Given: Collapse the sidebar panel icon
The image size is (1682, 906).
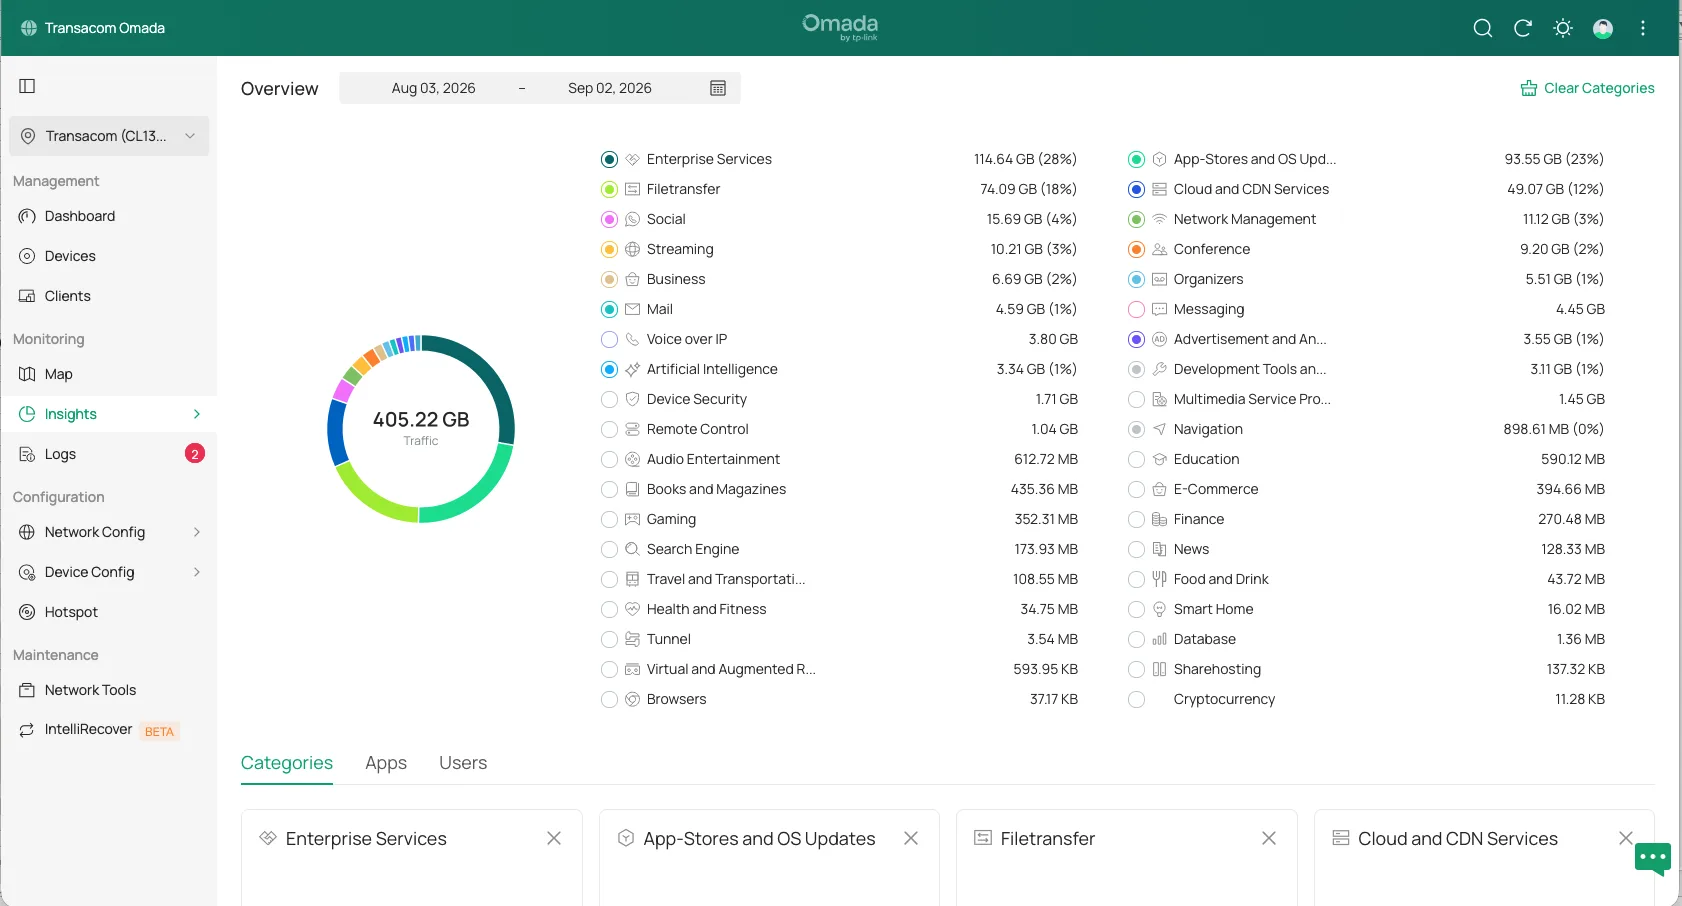Looking at the screenshot, I should pyautogui.click(x=27, y=86).
